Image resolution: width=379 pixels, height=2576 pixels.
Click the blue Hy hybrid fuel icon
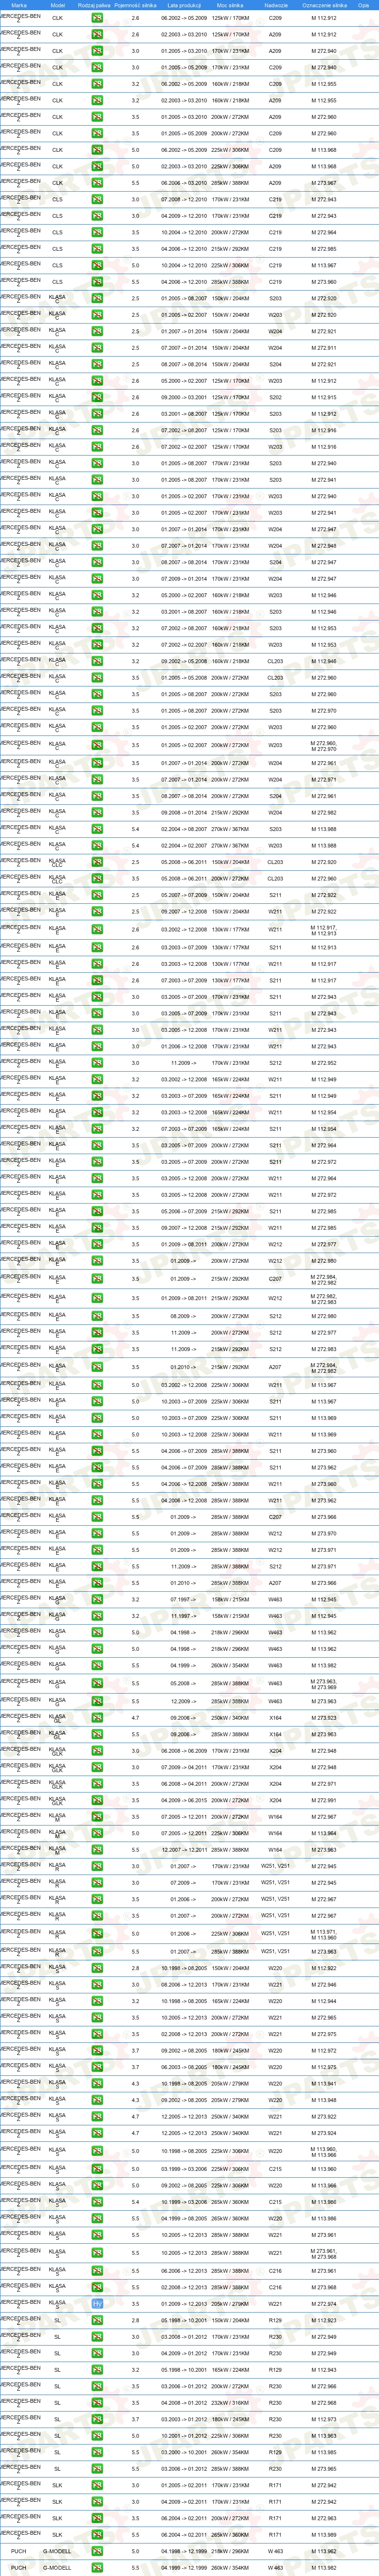(97, 2303)
